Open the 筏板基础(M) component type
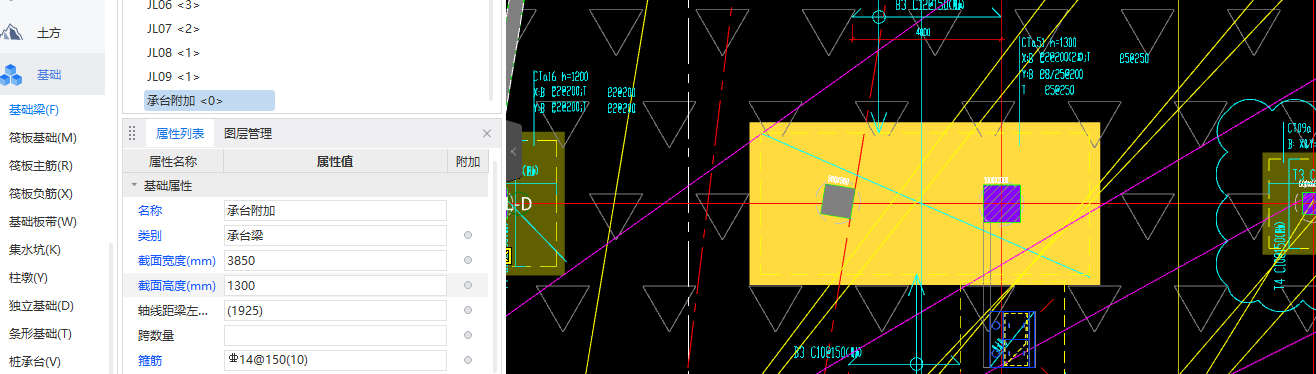The width and height of the screenshot is (1316, 374). (x=43, y=137)
